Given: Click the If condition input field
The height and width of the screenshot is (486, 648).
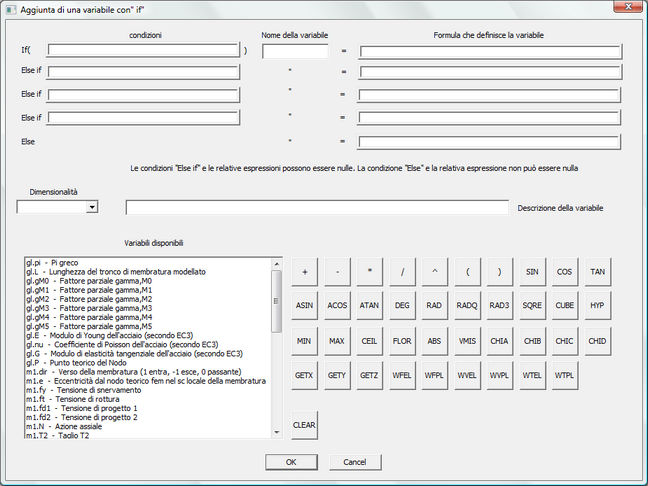Looking at the screenshot, I should coord(143,51).
